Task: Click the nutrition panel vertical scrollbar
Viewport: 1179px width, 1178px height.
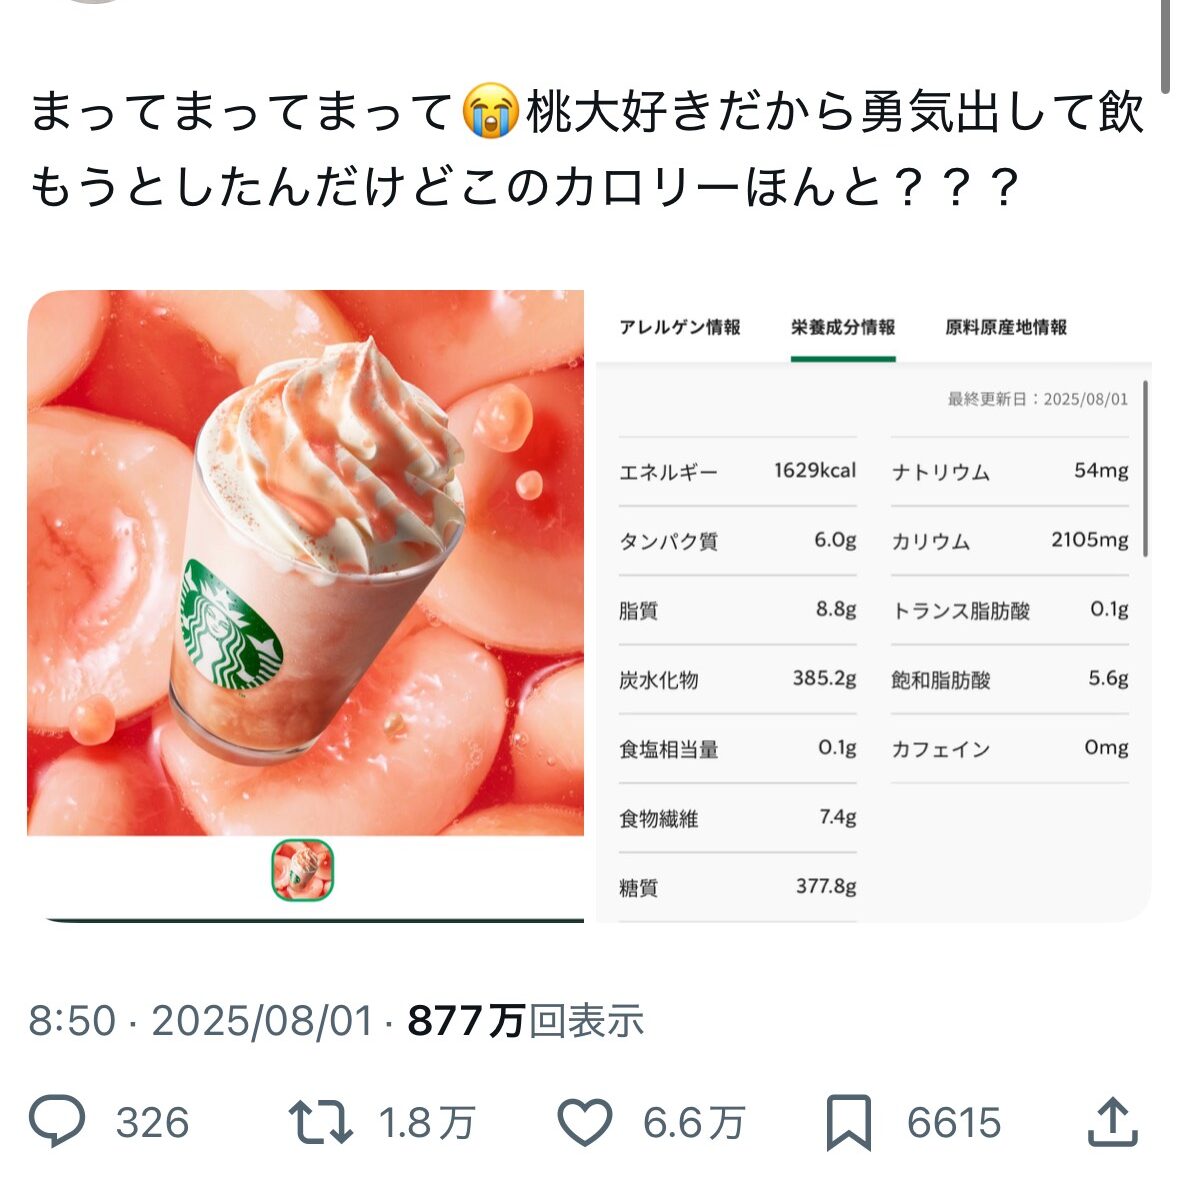Action: pos(1145,468)
